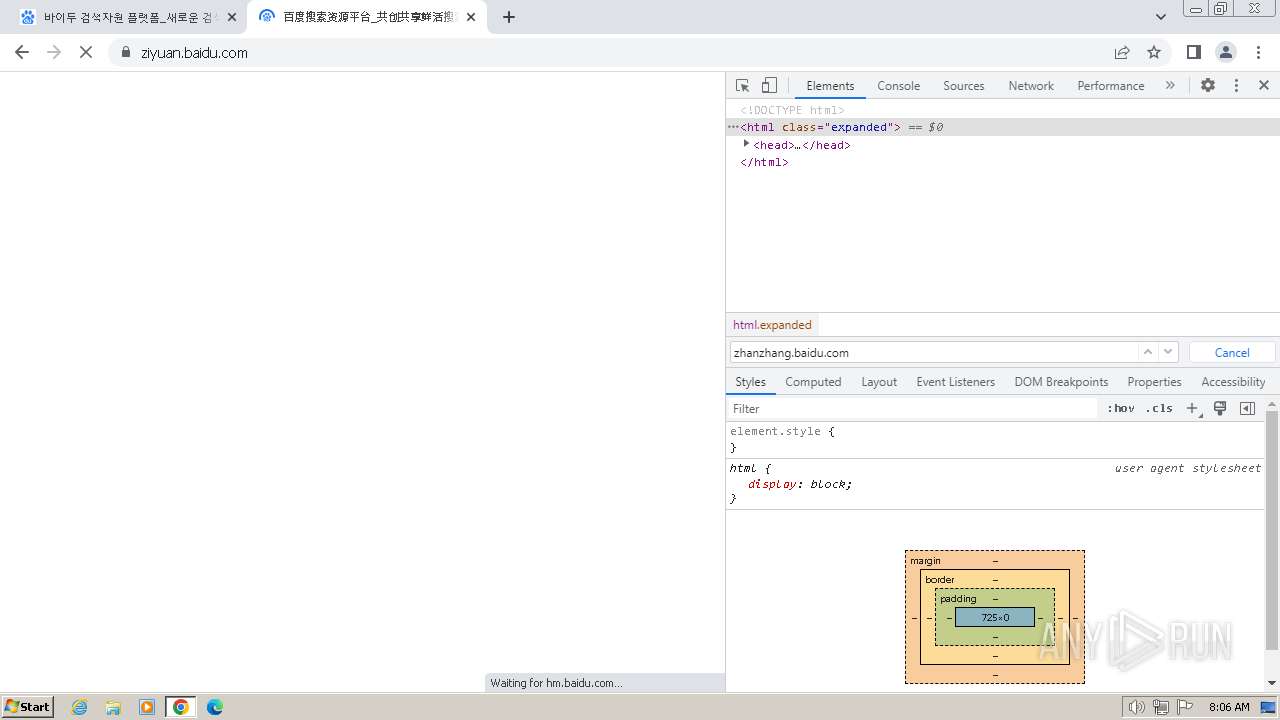Select the Computed tab
The image size is (1280, 720).
coord(813,382)
